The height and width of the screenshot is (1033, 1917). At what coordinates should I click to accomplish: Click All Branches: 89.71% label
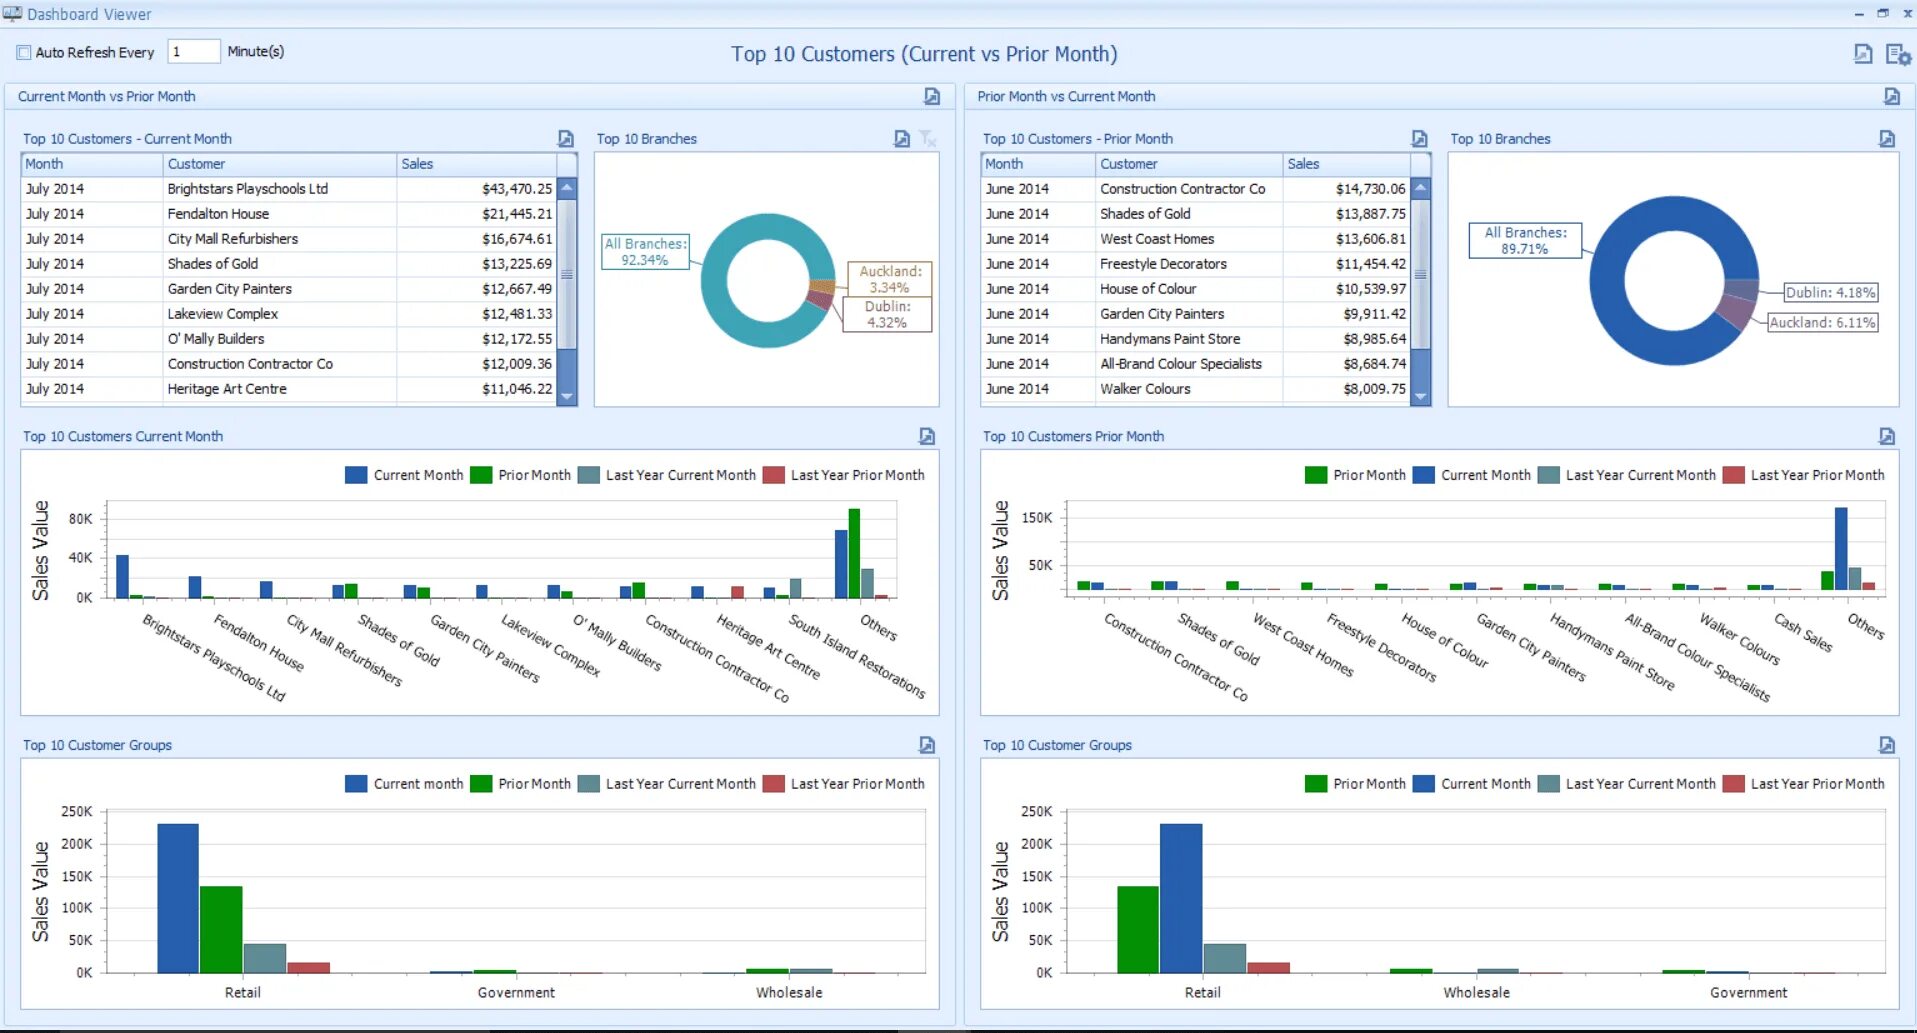[x=1525, y=240]
